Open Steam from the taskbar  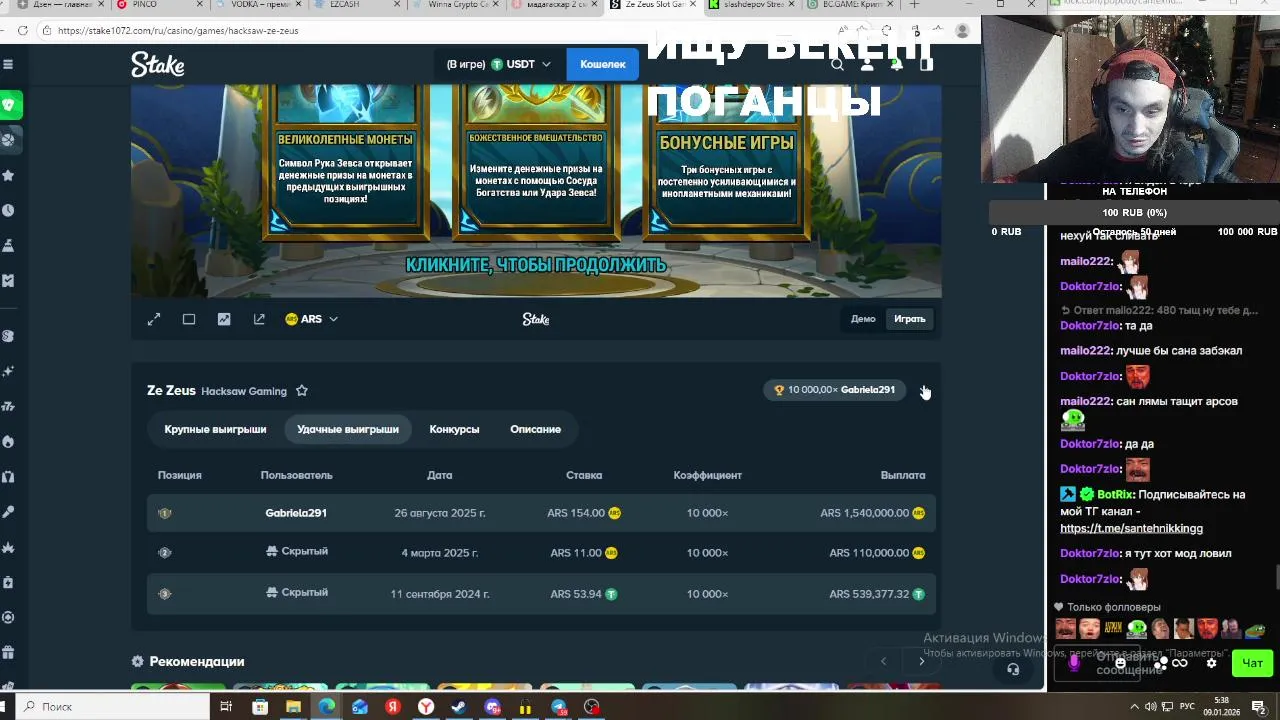pos(459,707)
